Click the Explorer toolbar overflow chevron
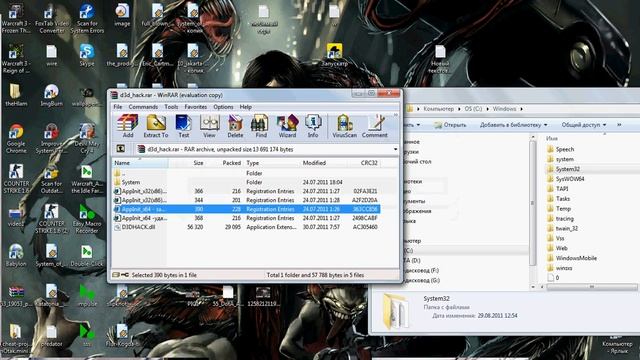This screenshot has width=640, height=360. click(x=619, y=125)
